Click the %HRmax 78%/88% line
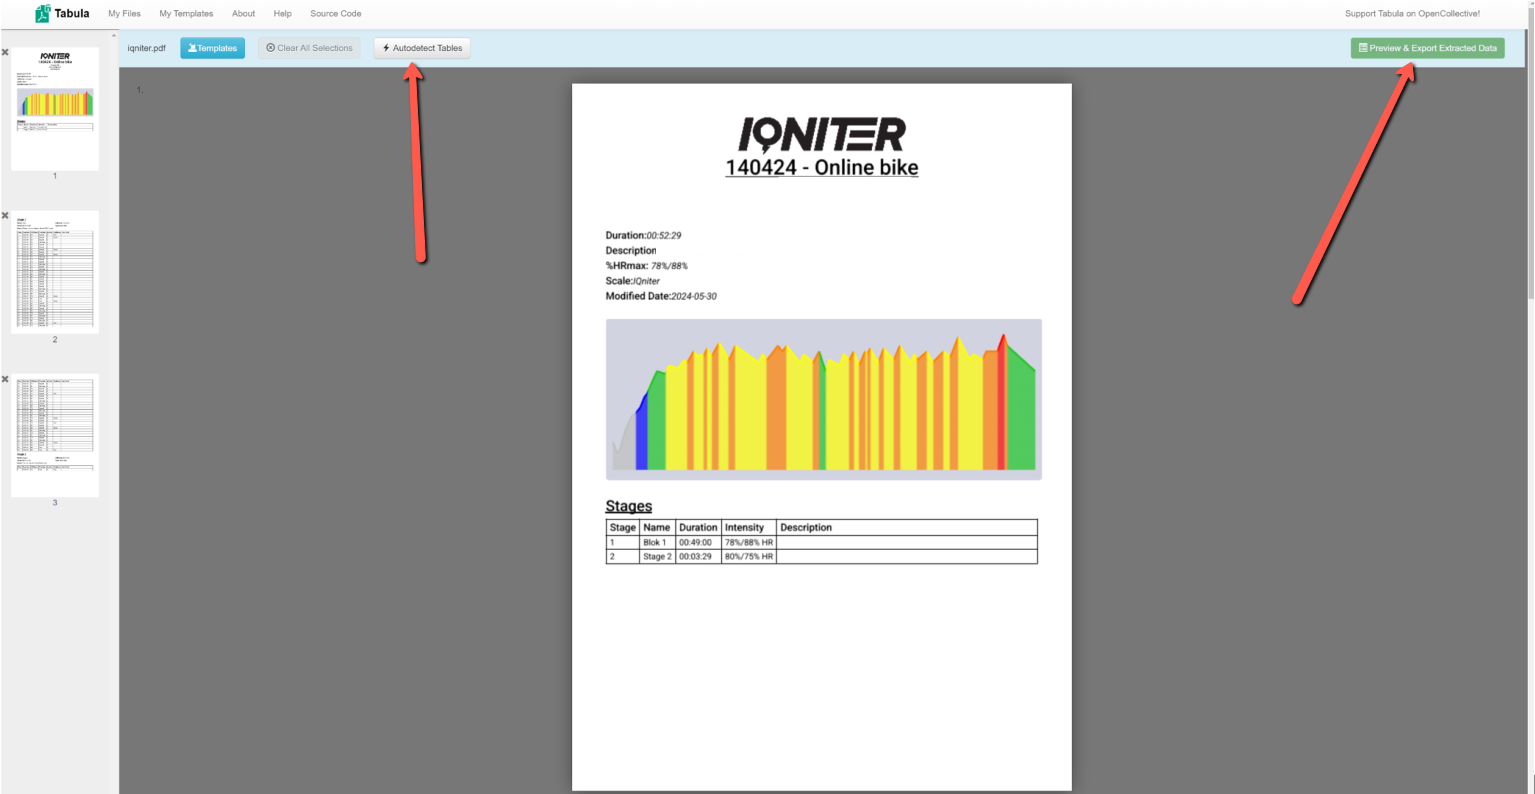The width and height of the screenshot is (1535, 794). coord(646,266)
